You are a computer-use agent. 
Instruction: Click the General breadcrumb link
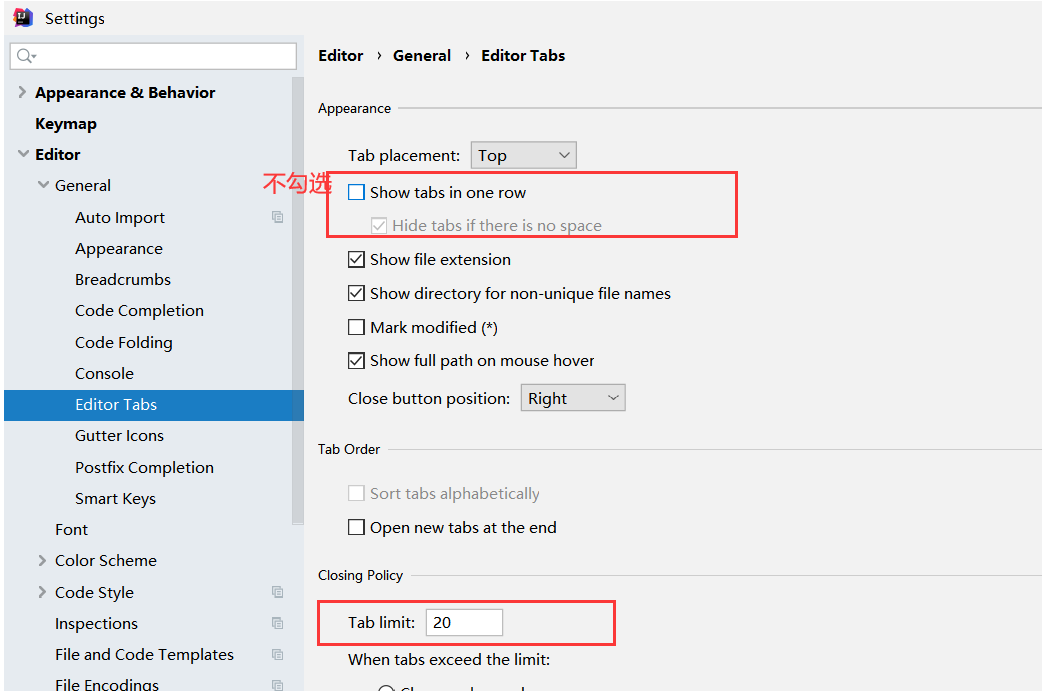(x=422, y=55)
